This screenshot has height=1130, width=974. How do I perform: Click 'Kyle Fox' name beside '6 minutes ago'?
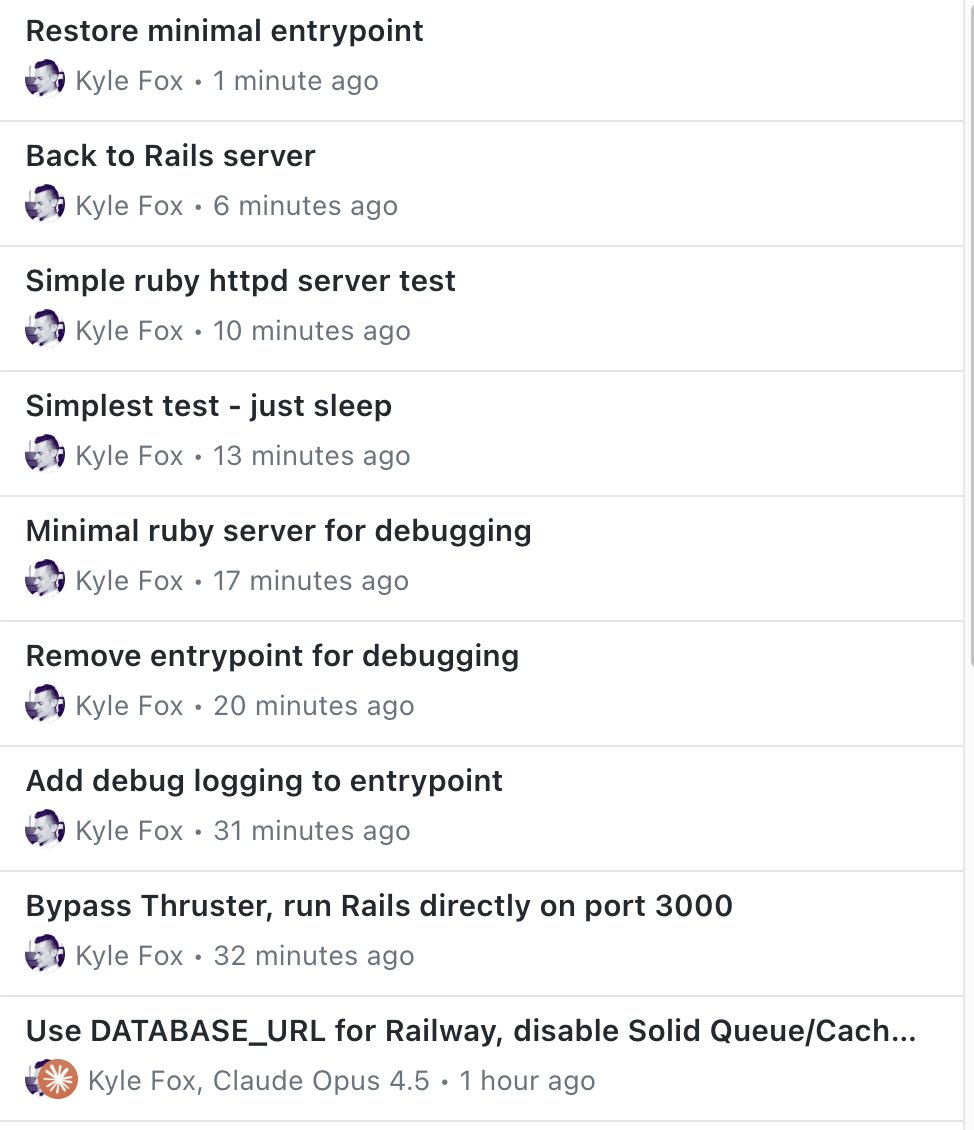[x=130, y=206]
